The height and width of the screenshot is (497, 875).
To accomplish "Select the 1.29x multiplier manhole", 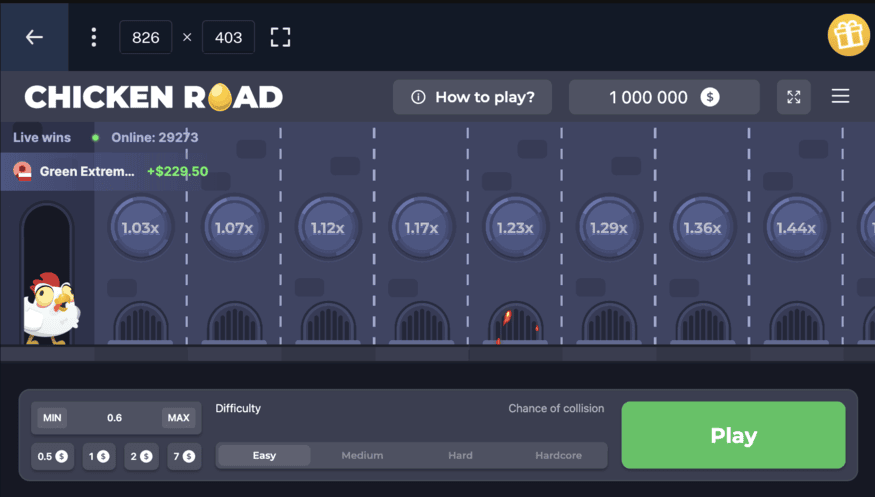I will (x=609, y=228).
